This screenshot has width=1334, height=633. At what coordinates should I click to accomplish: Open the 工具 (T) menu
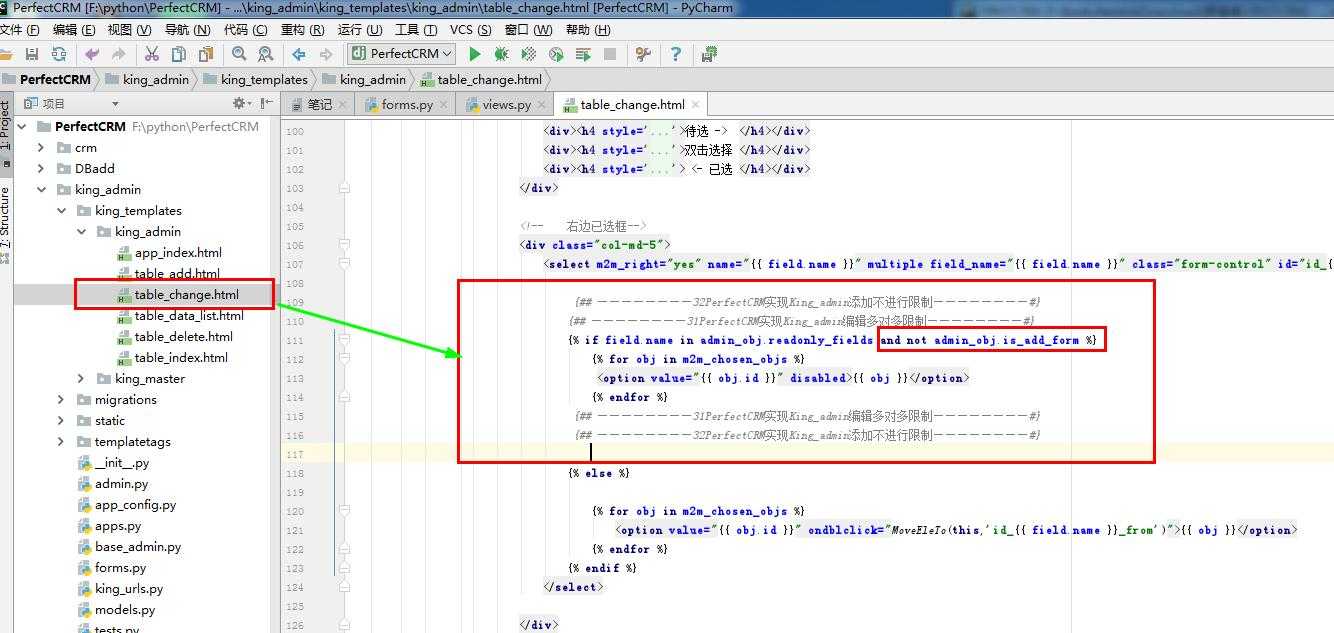(x=417, y=30)
